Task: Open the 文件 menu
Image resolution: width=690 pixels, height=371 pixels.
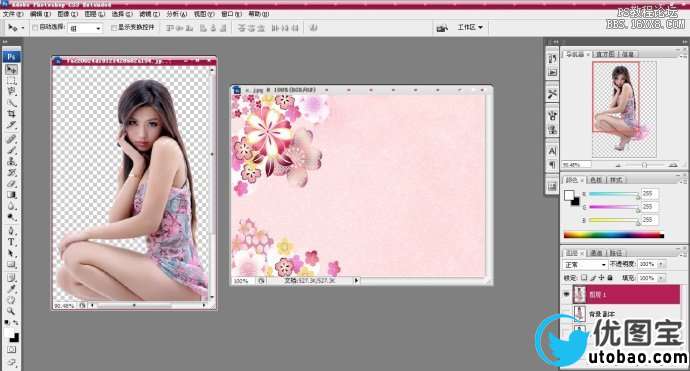Action: (12, 14)
